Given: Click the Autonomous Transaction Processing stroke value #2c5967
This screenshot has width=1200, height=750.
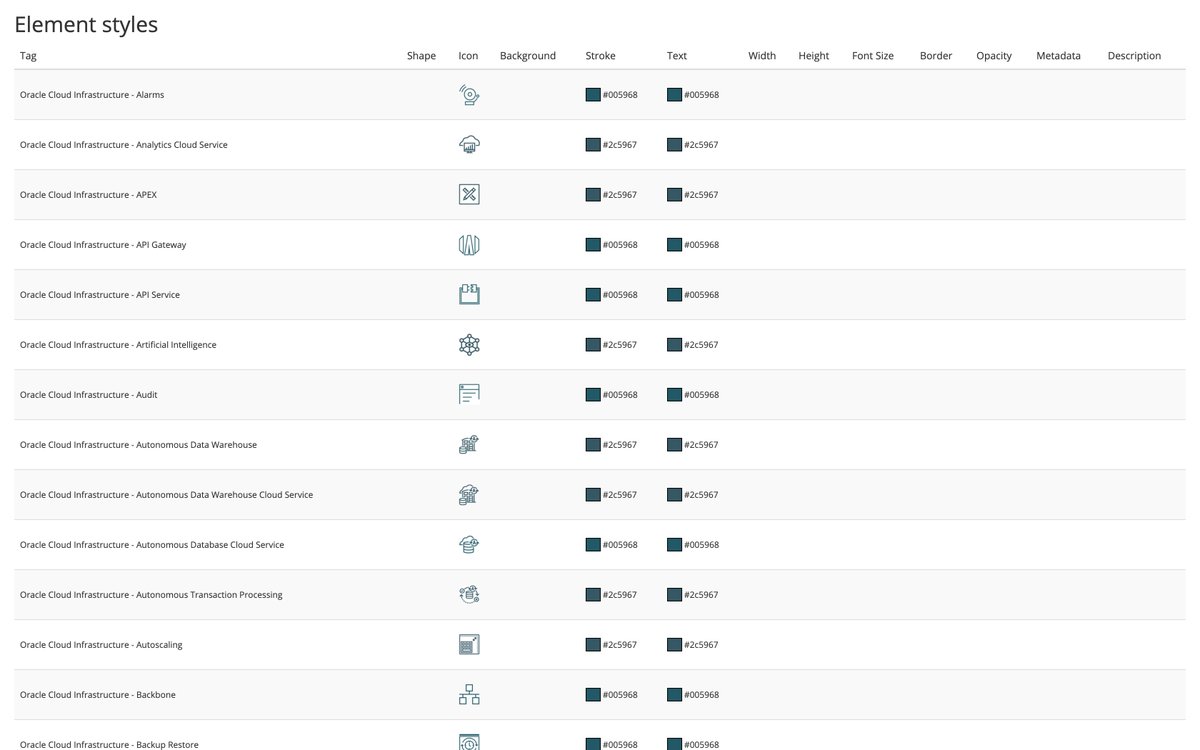Looking at the screenshot, I should (x=620, y=595).
